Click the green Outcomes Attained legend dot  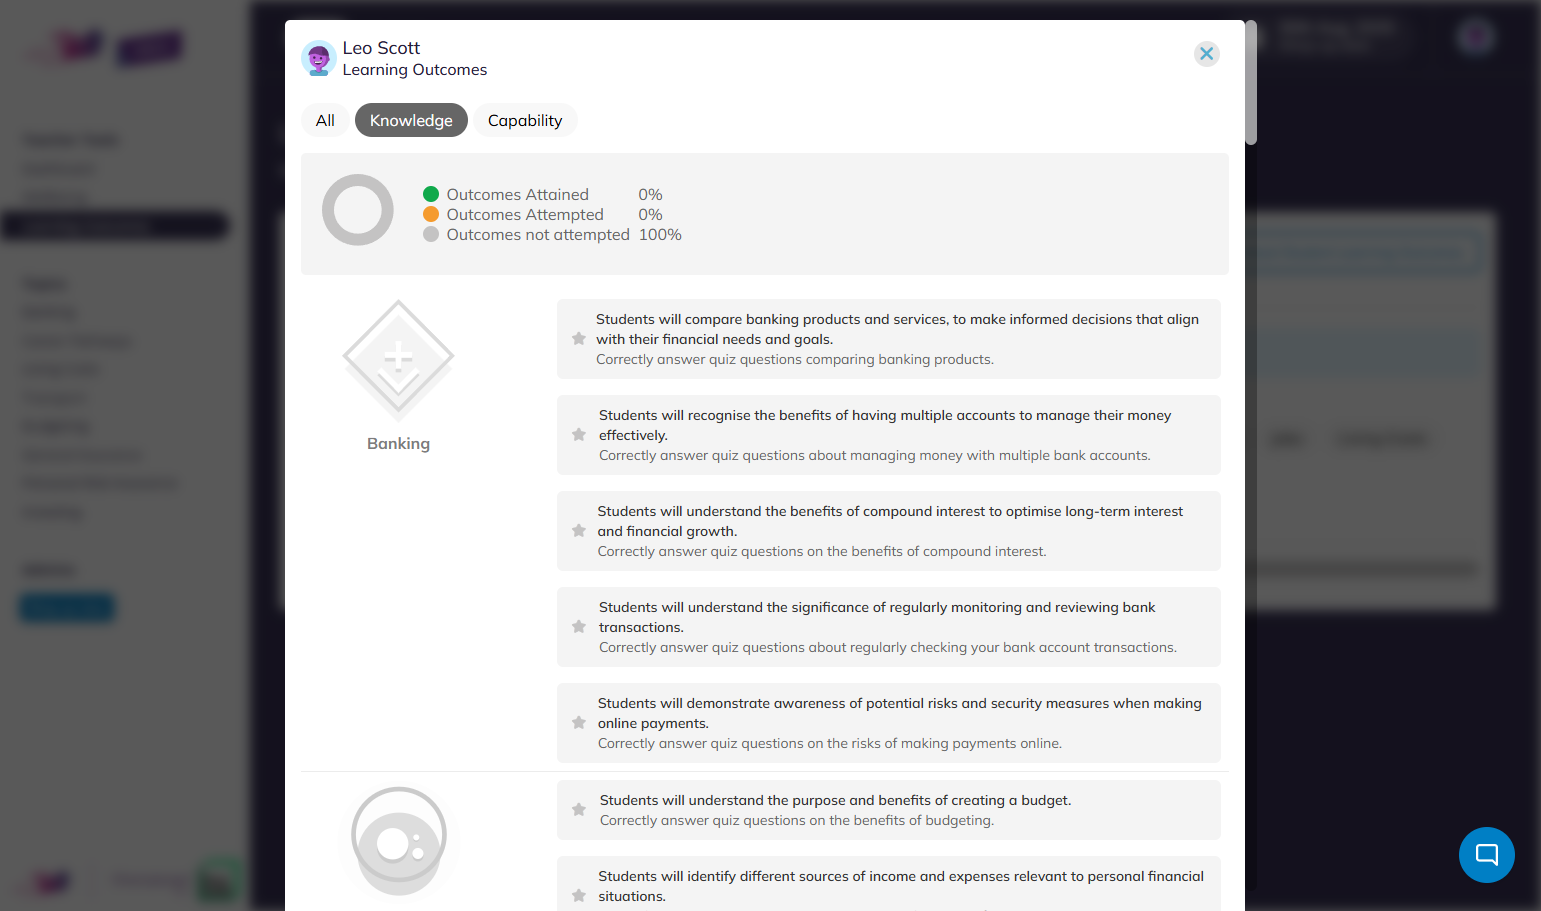tap(431, 194)
